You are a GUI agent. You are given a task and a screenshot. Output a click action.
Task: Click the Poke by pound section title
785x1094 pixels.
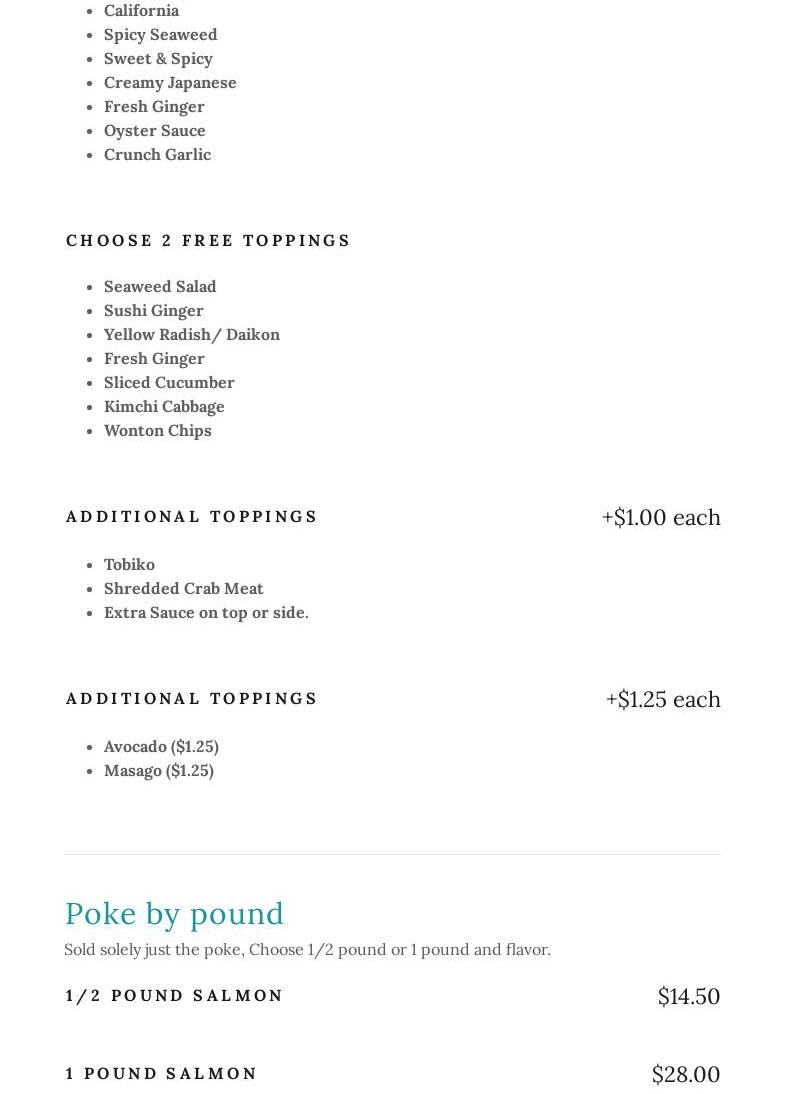click(174, 913)
